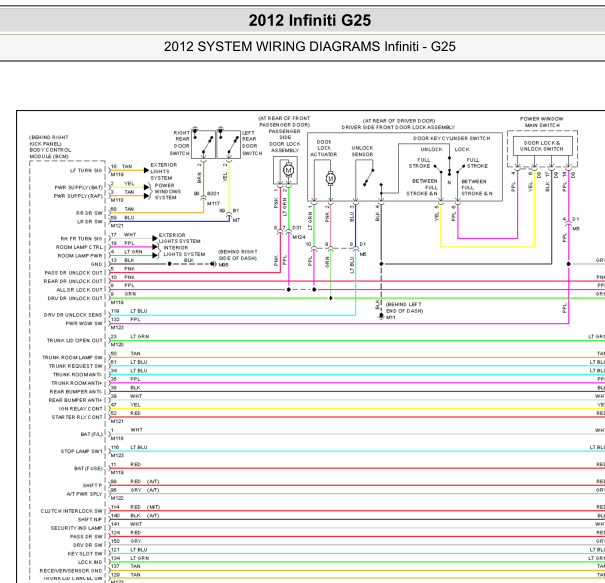Screen dimensions: 605x583
Task: Click '2012 SYSTEM WIRING DIAGRAMS Infiniti - G25' subtitle
Action: (x=309, y=47)
